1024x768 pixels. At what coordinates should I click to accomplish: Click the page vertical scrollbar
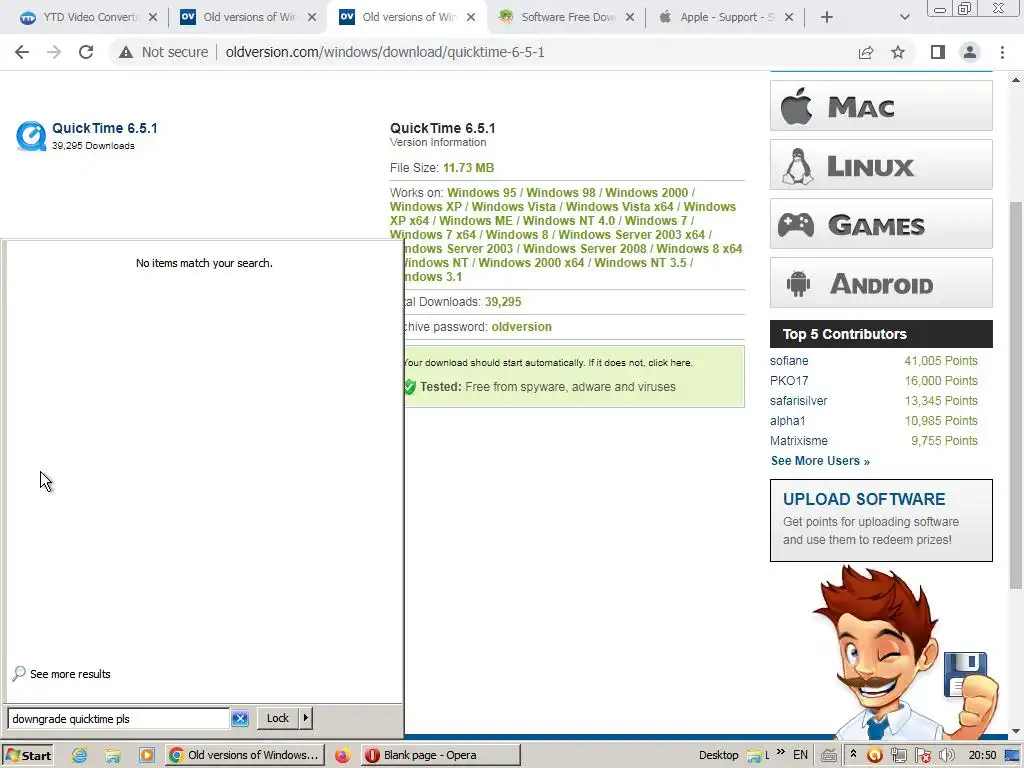pyautogui.click(x=1016, y=394)
